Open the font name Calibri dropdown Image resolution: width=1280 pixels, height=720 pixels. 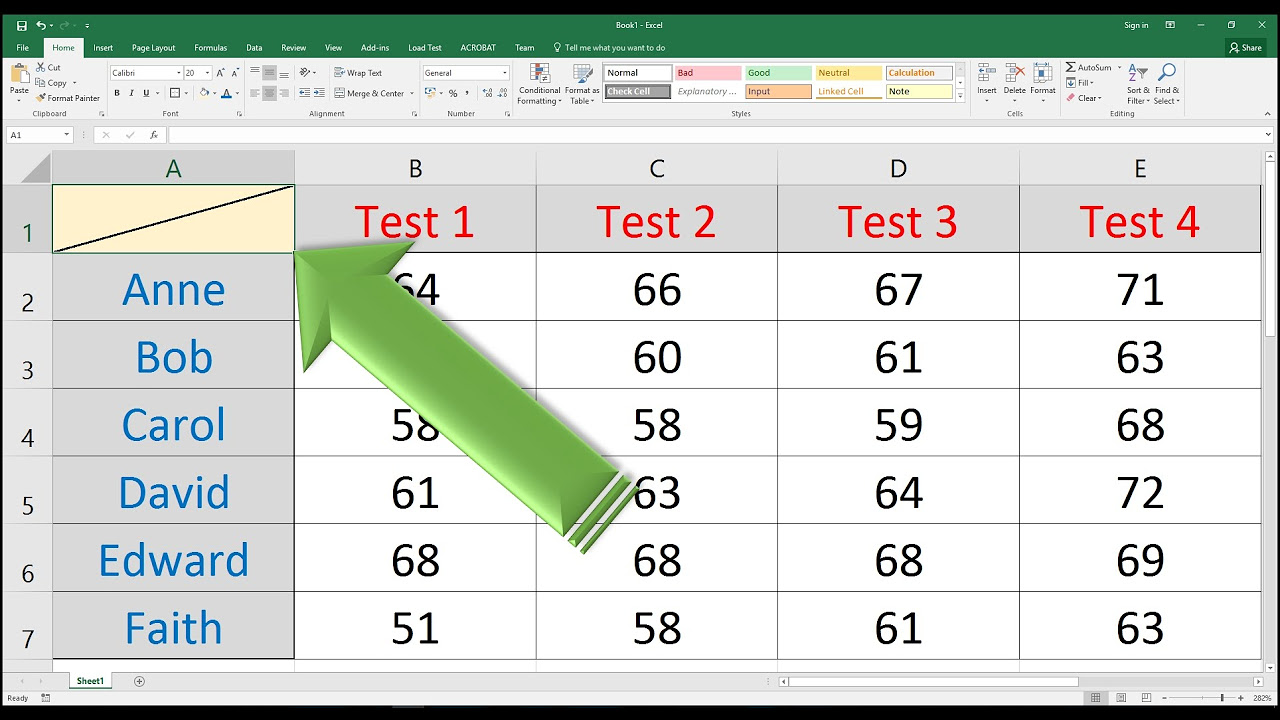click(179, 73)
